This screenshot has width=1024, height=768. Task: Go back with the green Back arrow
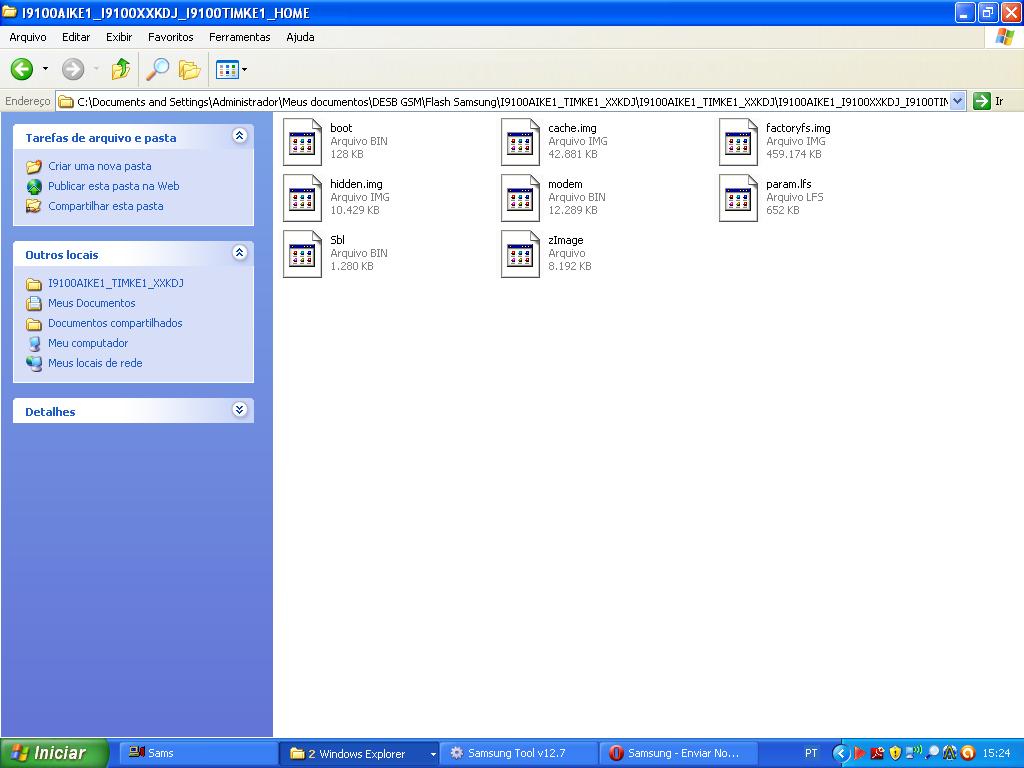22,69
